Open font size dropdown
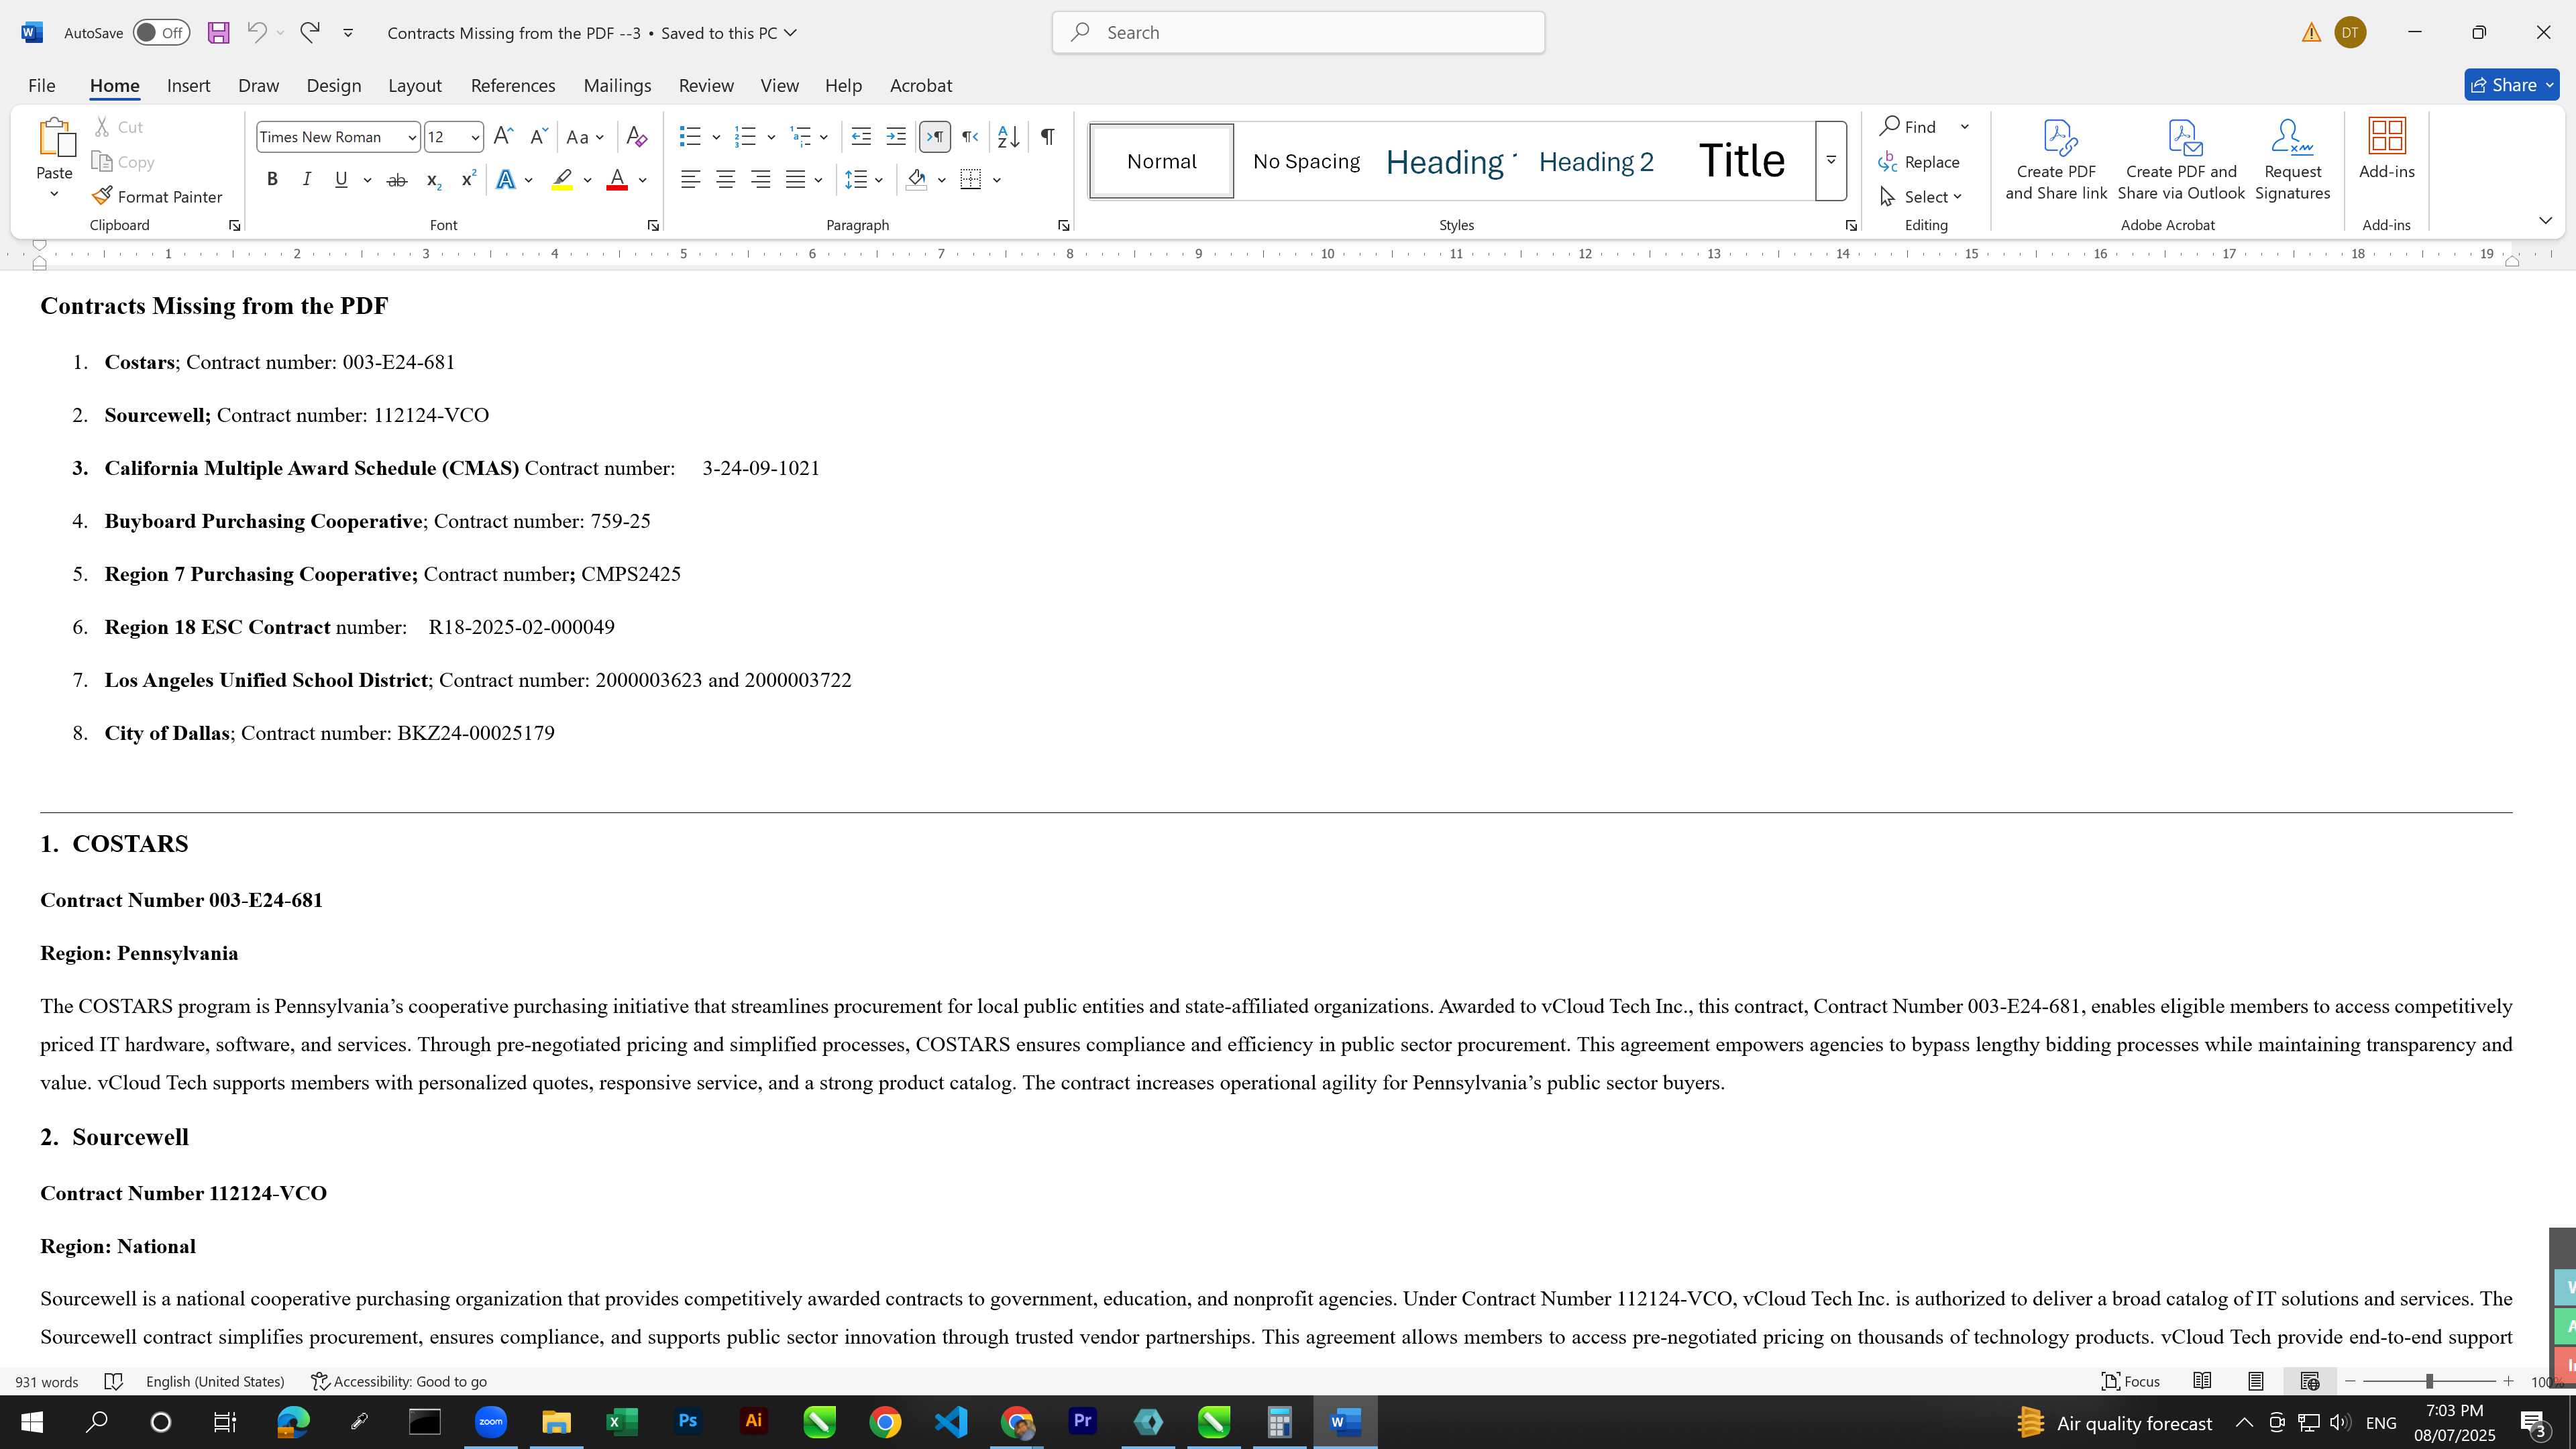 475,137
